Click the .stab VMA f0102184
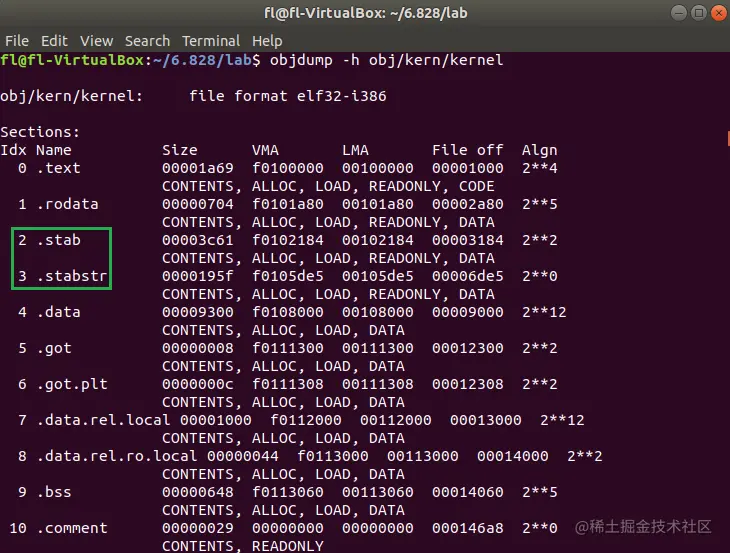Viewport: 730px width, 553px height. tap(288, 240)
